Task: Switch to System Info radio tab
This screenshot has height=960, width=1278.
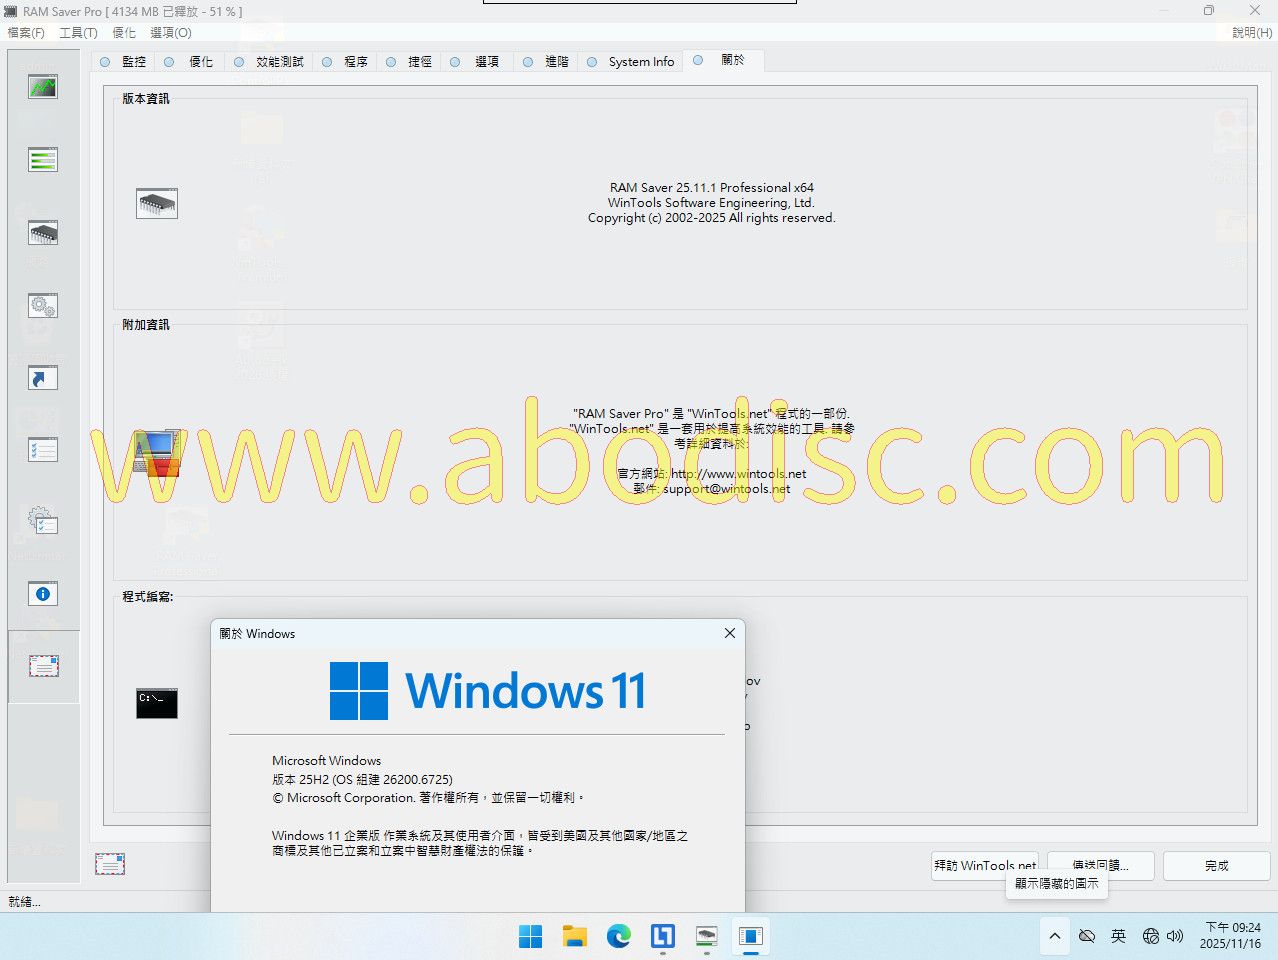Action: tap(631, 62)
